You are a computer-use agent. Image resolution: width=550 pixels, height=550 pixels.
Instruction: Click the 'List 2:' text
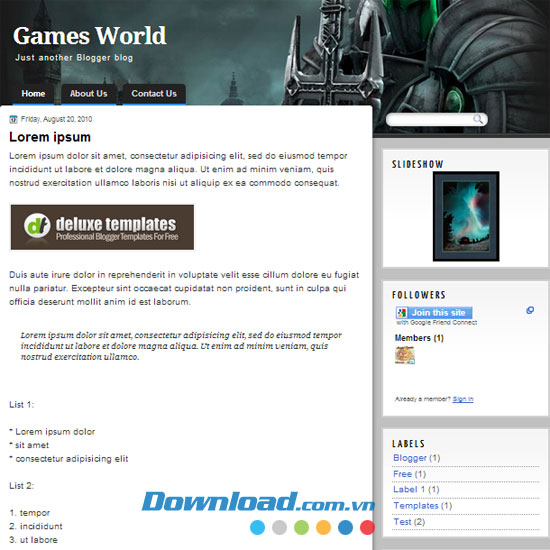[x=21, y=486]
